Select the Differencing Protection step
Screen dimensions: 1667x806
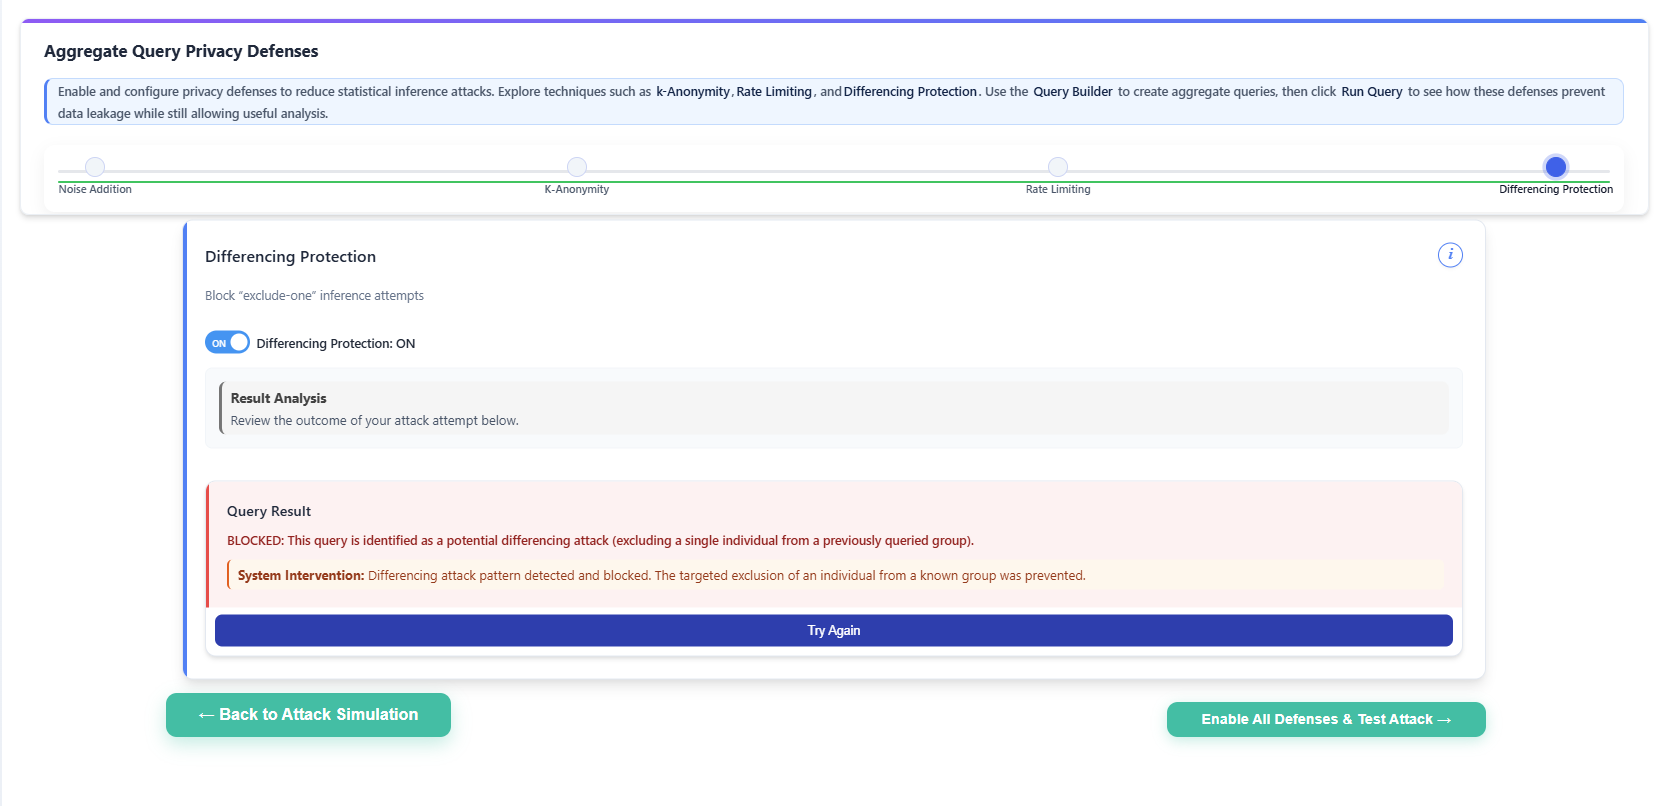[x=1555, y=167]
